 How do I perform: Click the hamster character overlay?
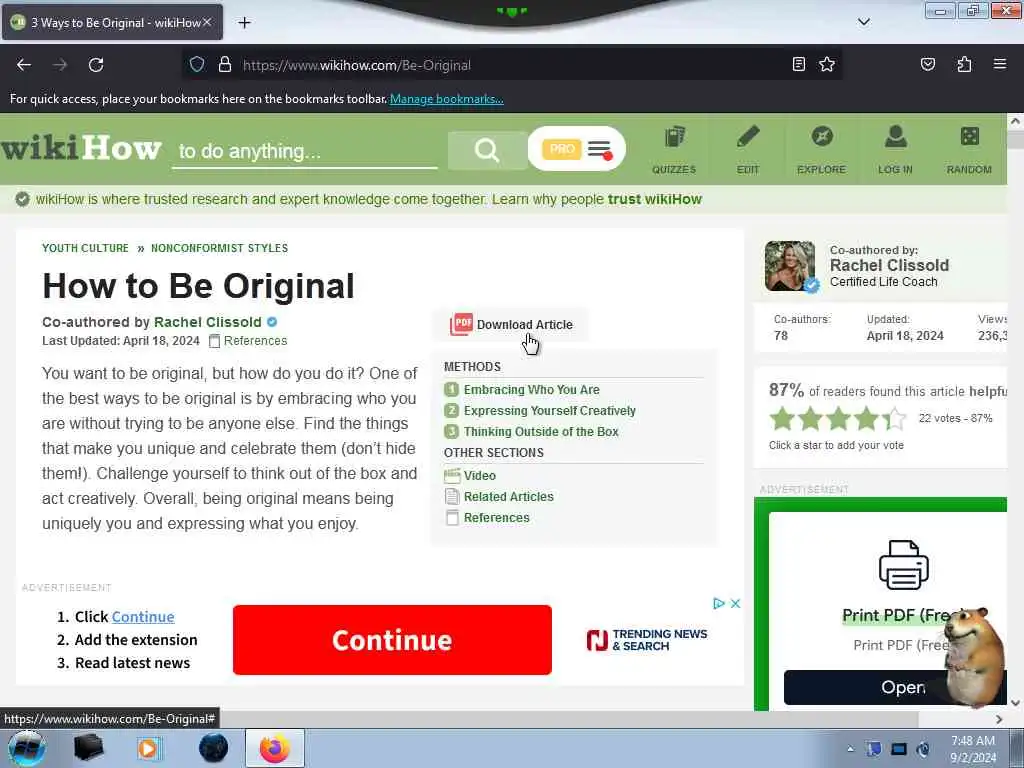point(973,658)
